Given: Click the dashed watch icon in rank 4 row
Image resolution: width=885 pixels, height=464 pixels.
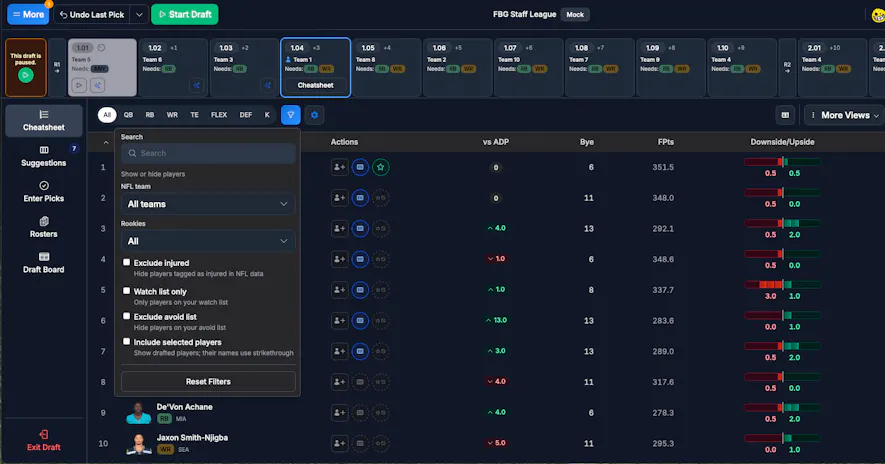Looking at the screenshot, I should pyautogui.click(x=380, y=259).
